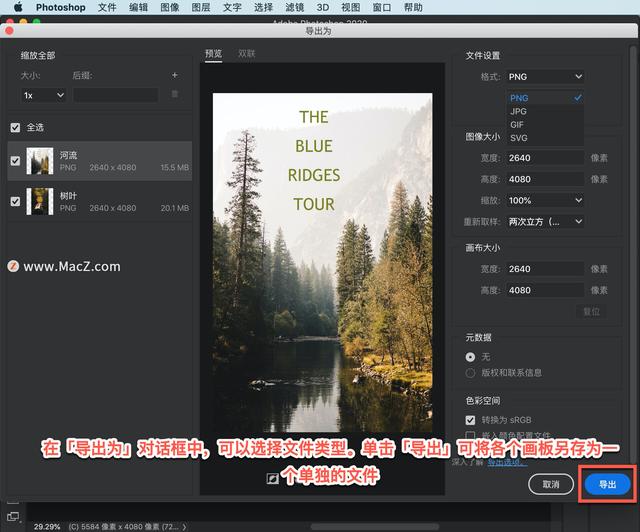Open the 1x scale size dropdown
This screenshot has height=532, width=640.
44,95
